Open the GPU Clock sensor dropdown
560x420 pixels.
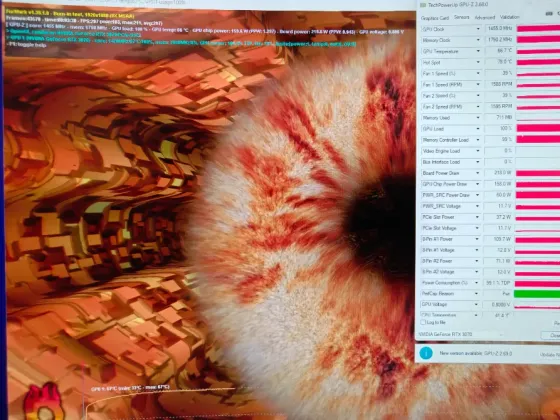click(478, 29)
